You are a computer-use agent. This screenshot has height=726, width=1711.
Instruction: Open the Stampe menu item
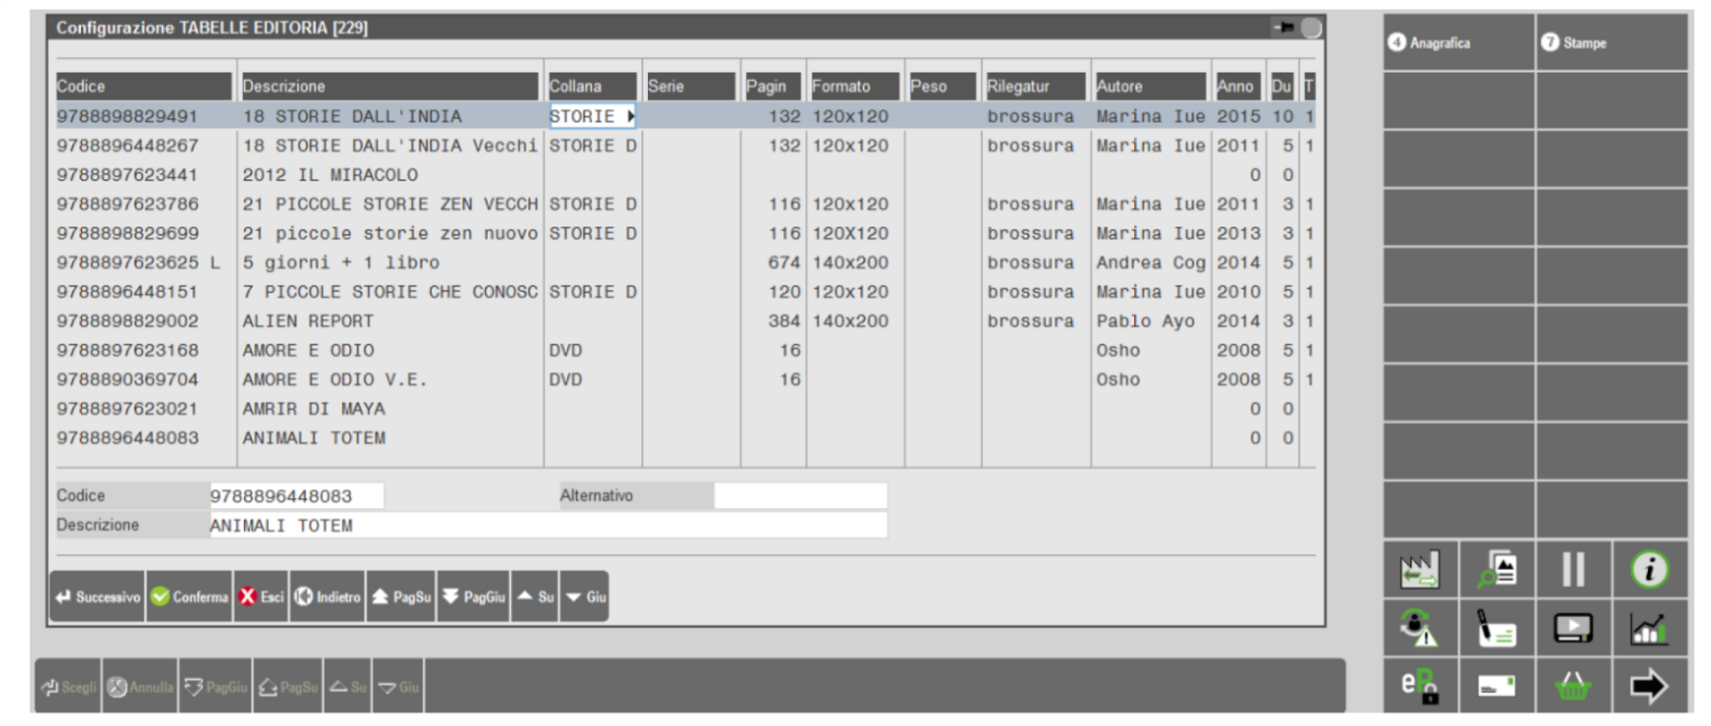1575,43
